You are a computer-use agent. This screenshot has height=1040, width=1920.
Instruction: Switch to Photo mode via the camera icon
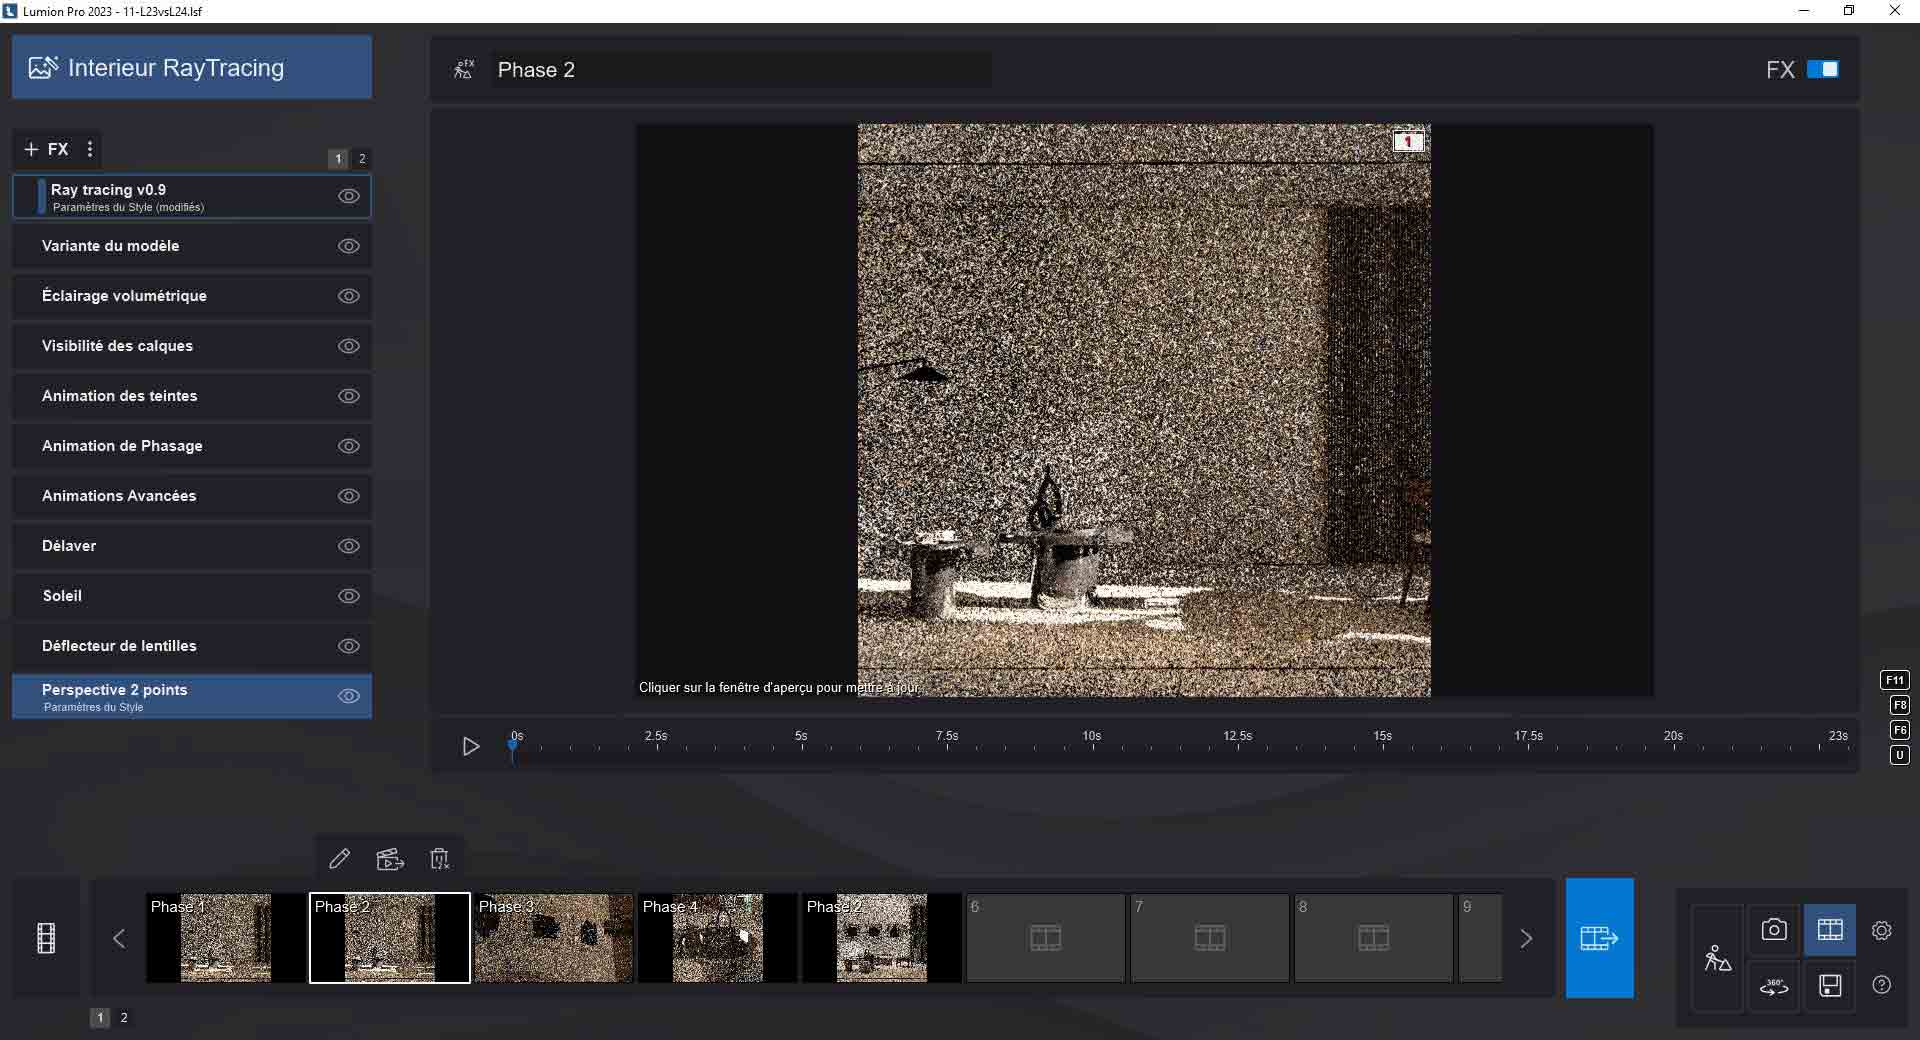click(x=1773, y=929)
